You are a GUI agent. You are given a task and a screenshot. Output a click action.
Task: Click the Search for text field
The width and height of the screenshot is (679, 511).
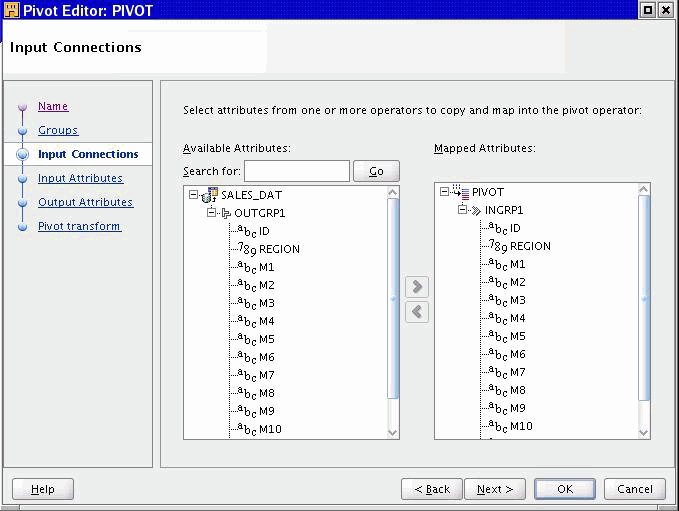(x=297, y=171)
